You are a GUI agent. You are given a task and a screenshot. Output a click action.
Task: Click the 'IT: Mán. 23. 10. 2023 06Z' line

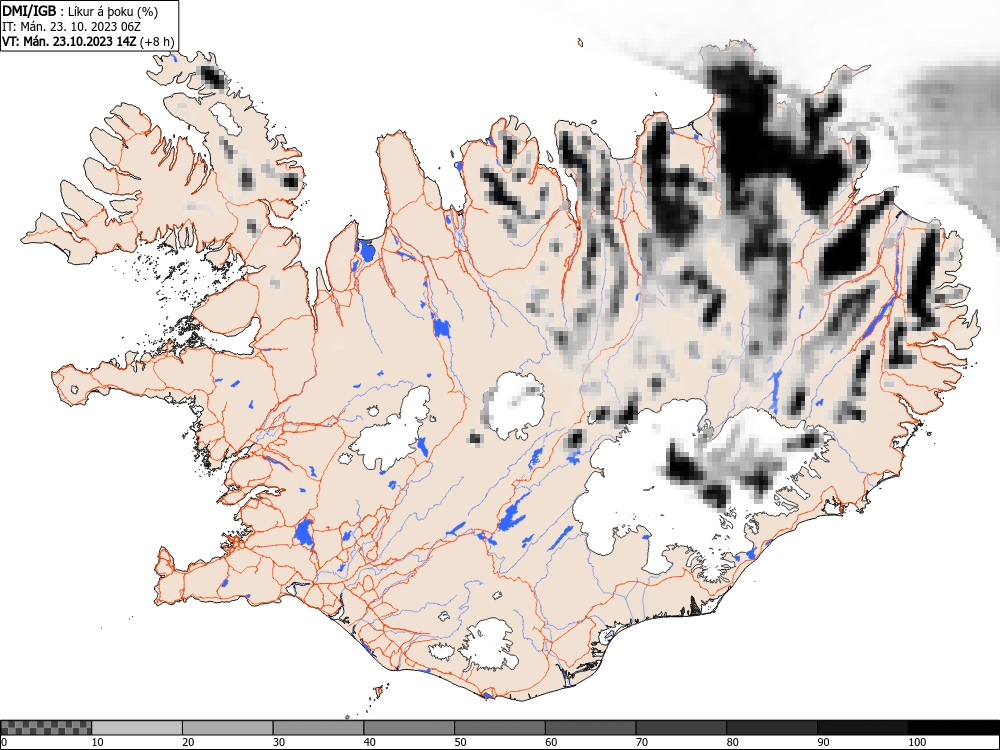[x=71, y=27]
